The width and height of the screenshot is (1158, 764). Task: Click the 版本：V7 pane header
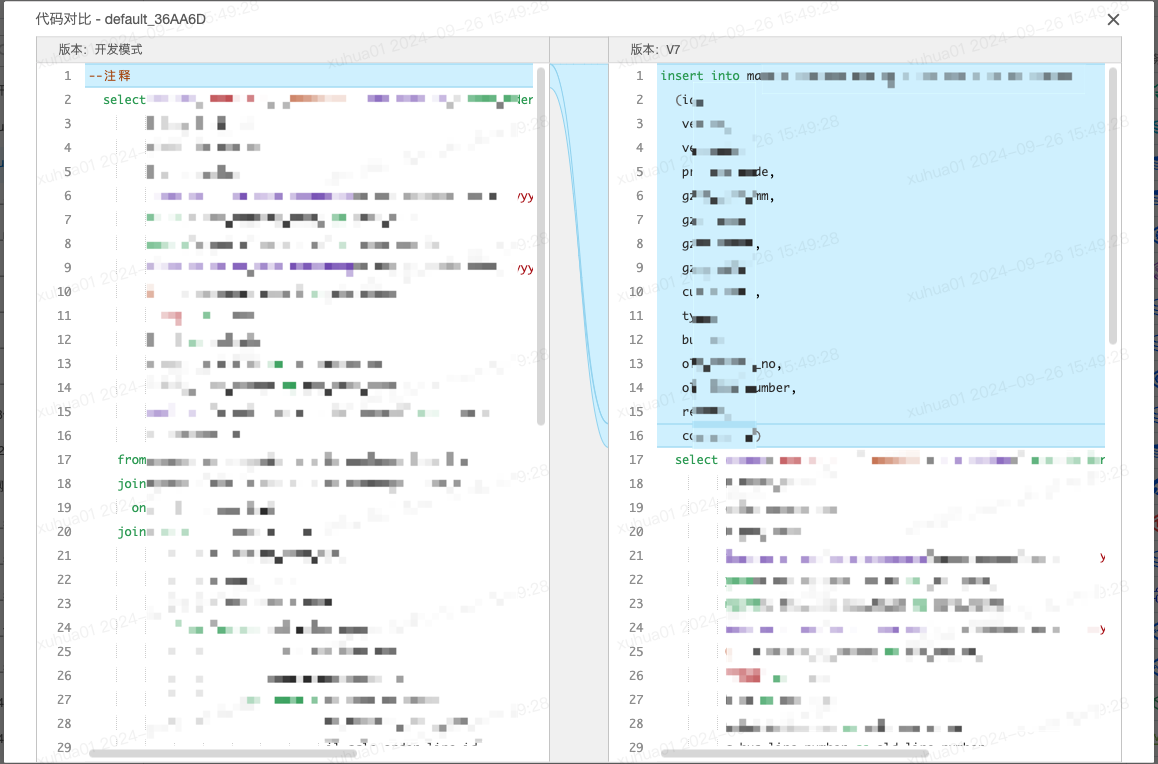tap(655, 49)
